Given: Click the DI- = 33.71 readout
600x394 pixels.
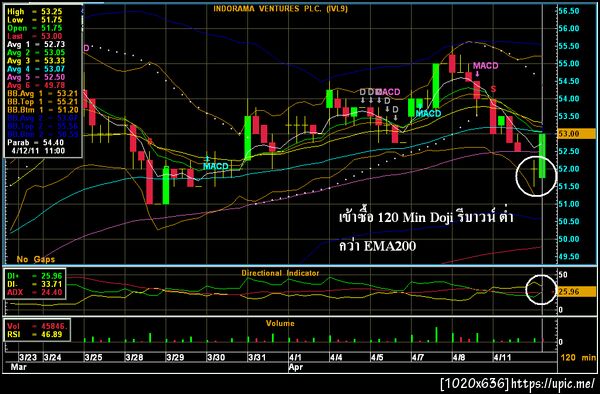Looking at the screenshot, I should pyautogui.click(x=34, y=284).
